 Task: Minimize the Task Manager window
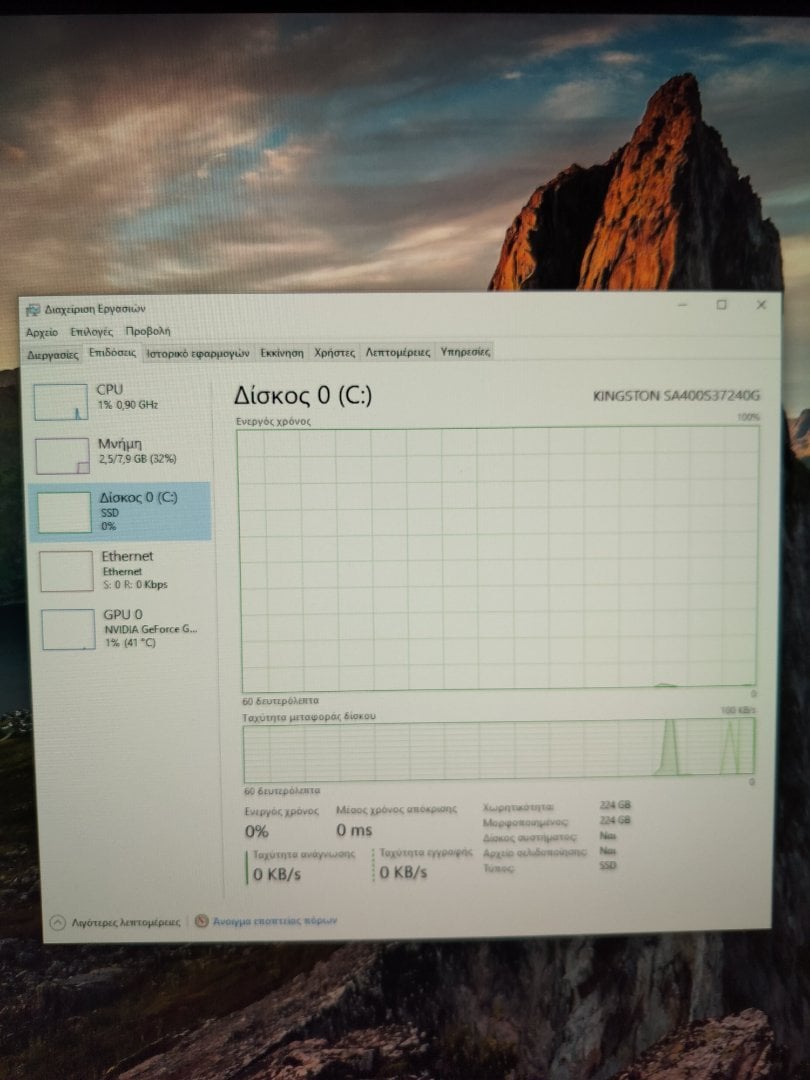click(x=682, y=304)
